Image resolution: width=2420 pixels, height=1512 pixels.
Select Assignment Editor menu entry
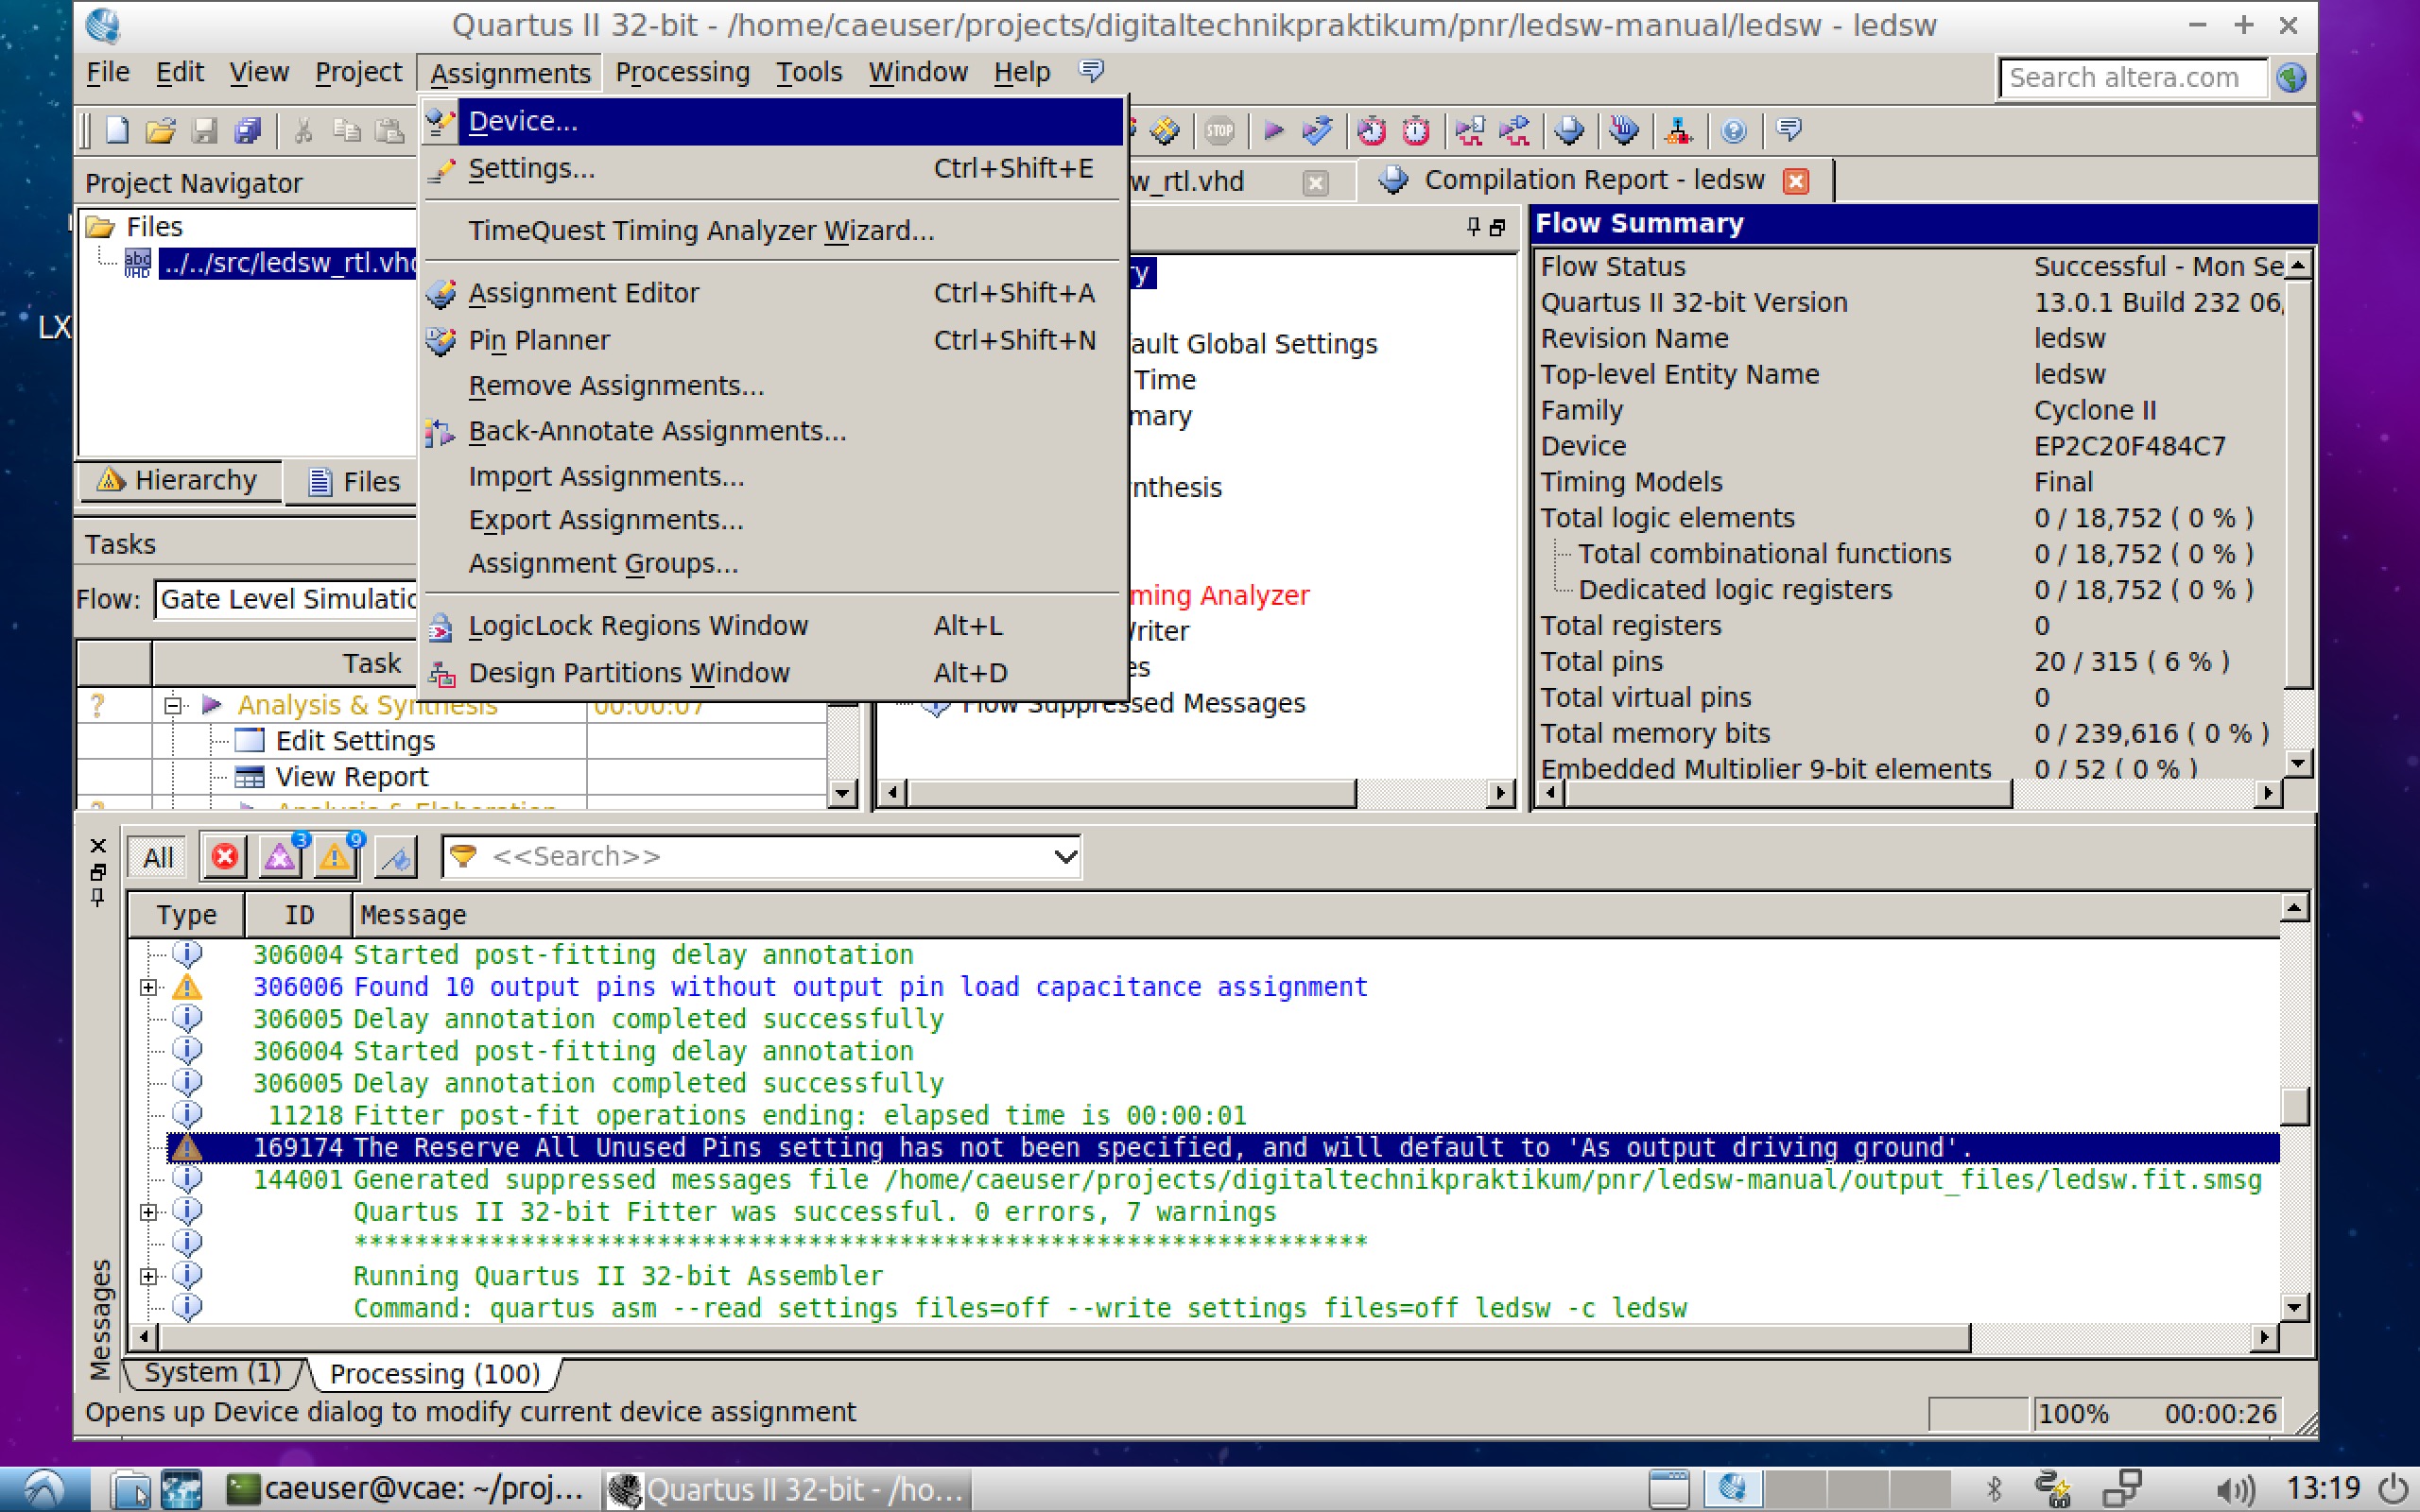772,293
